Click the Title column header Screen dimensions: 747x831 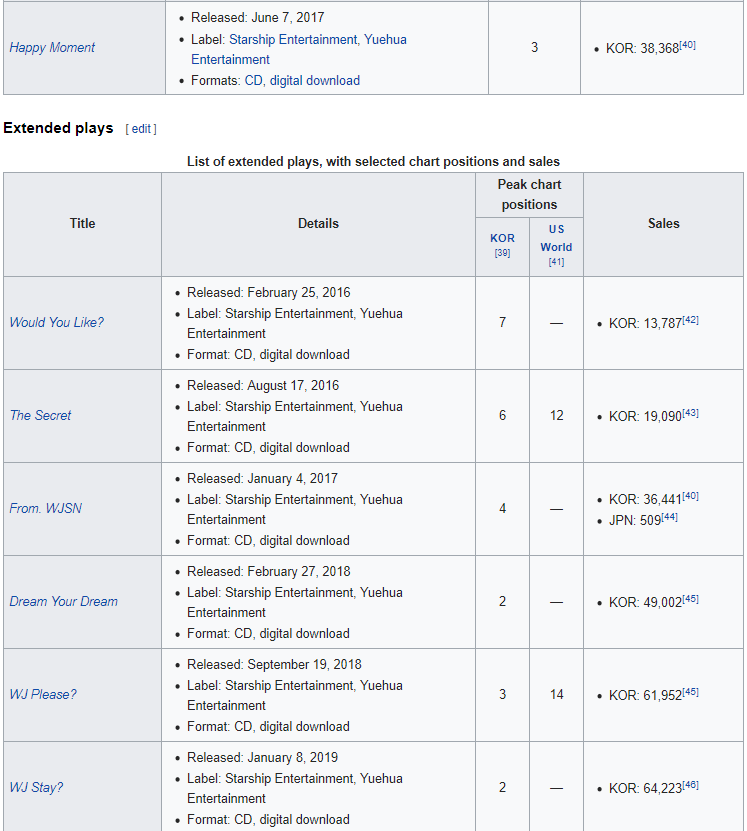[x=83, y=224]
